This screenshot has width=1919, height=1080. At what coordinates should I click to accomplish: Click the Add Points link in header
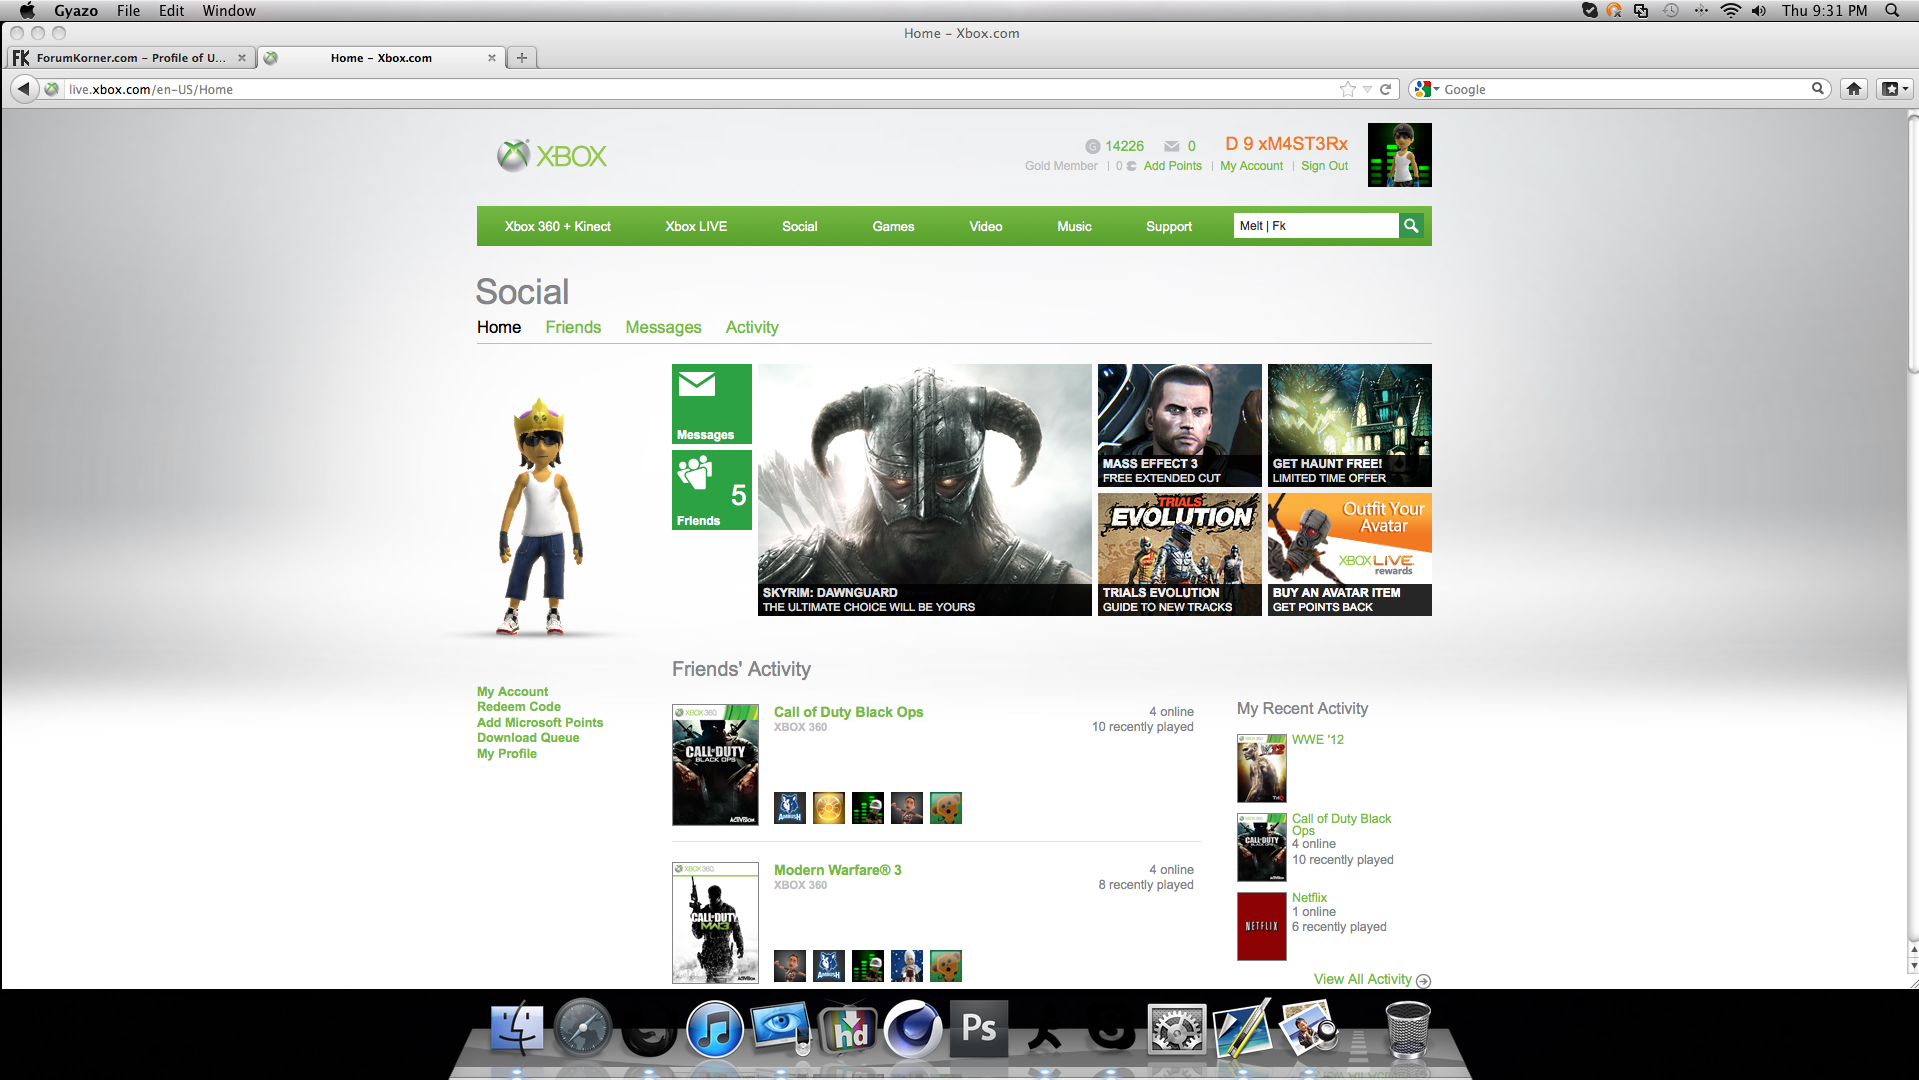1172,166
